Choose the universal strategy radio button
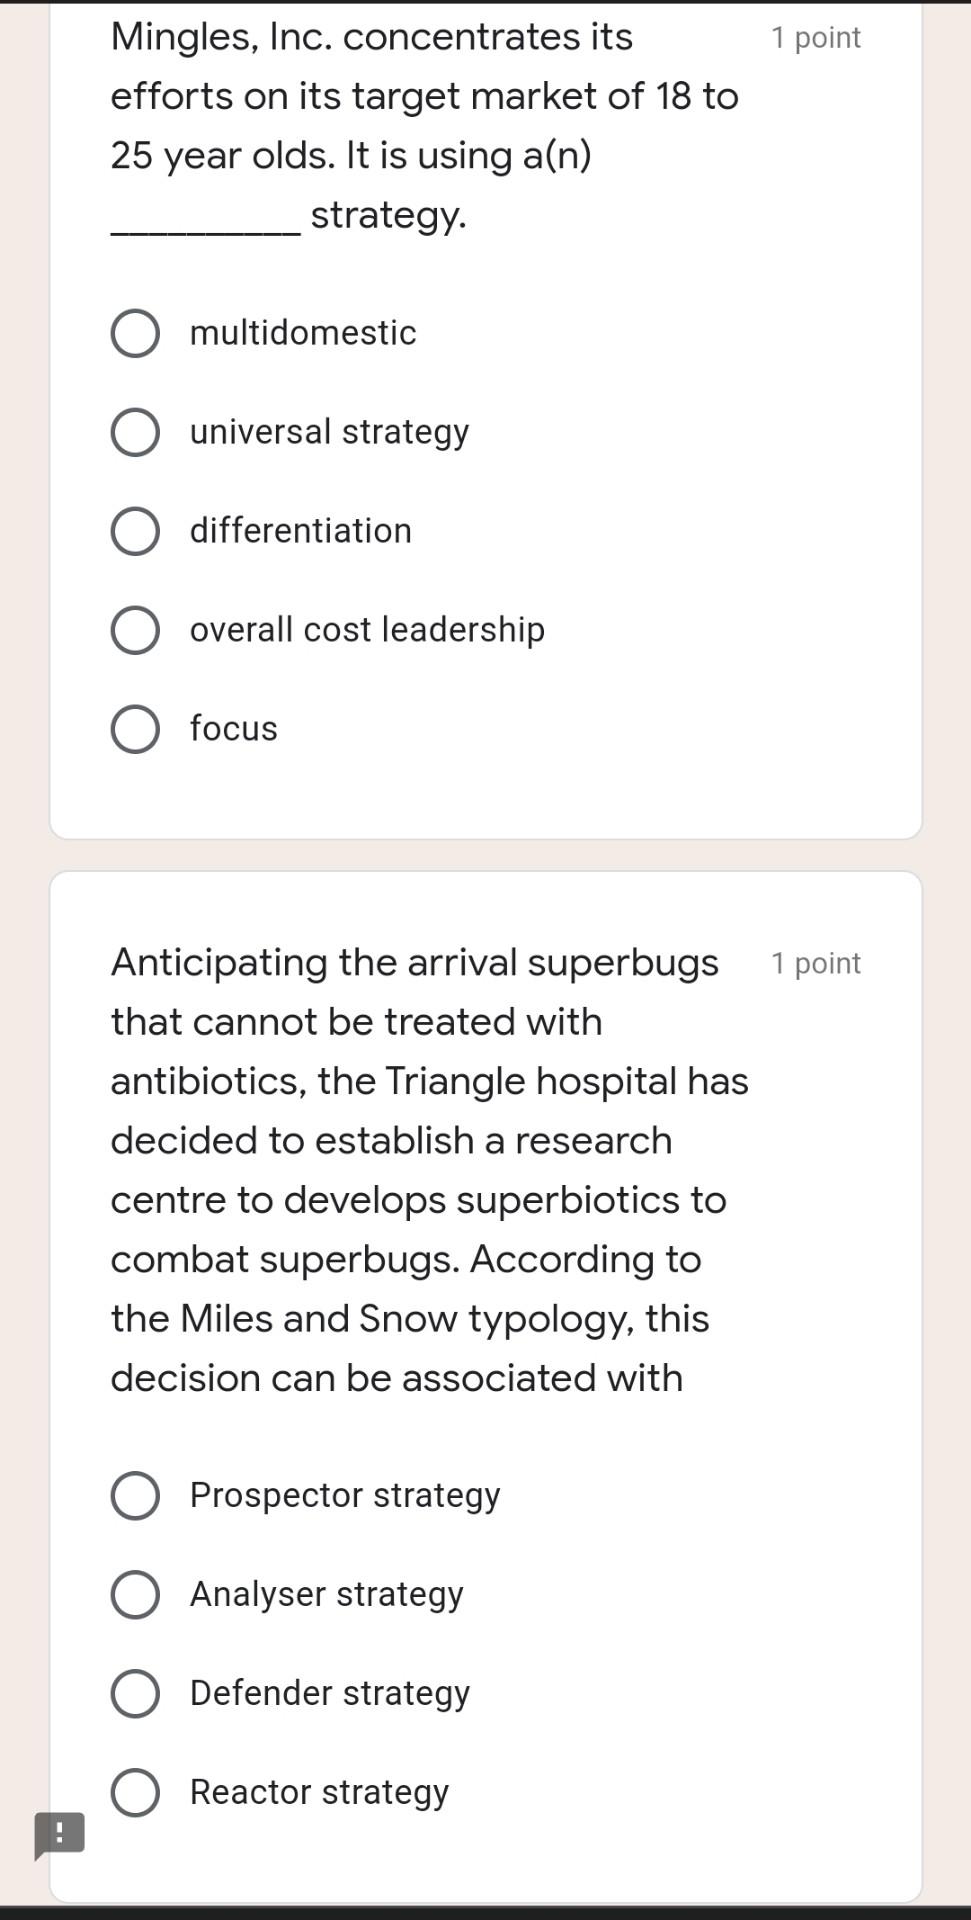 [x=135, y=432]
